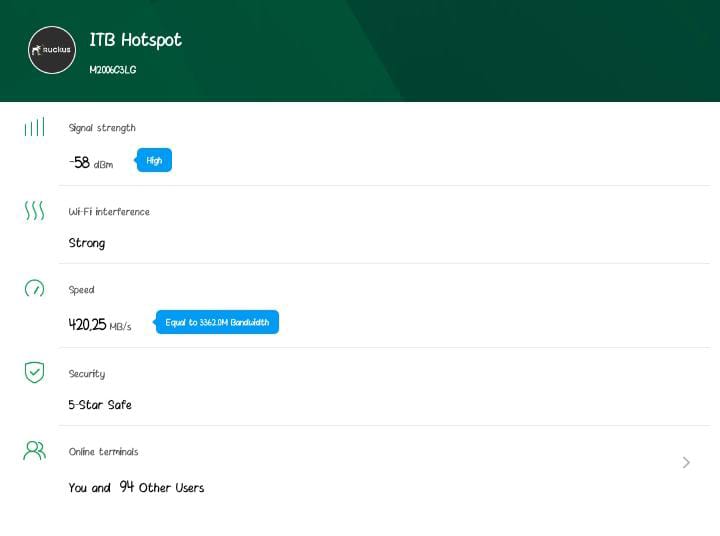Open You and 94 Other Users list

tap(136, 487)
